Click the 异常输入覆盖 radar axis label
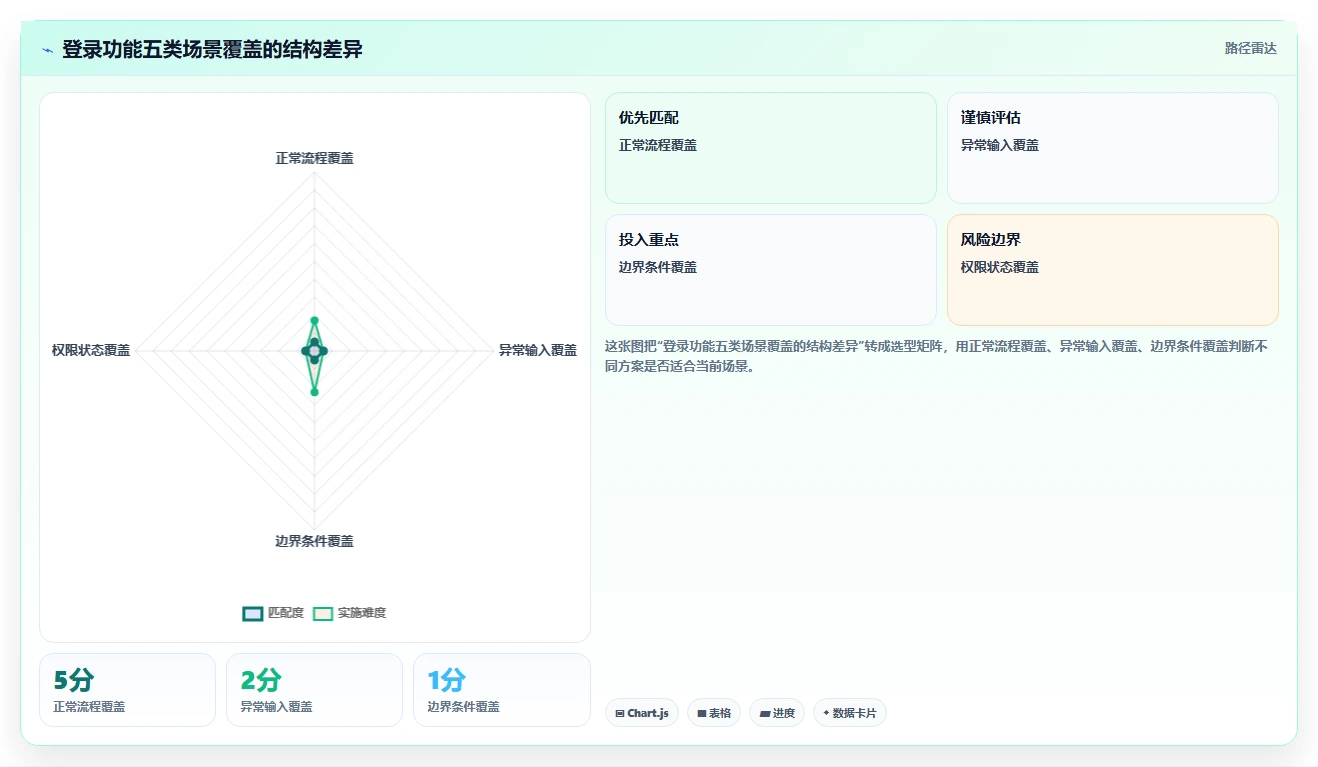 point(538,350)
